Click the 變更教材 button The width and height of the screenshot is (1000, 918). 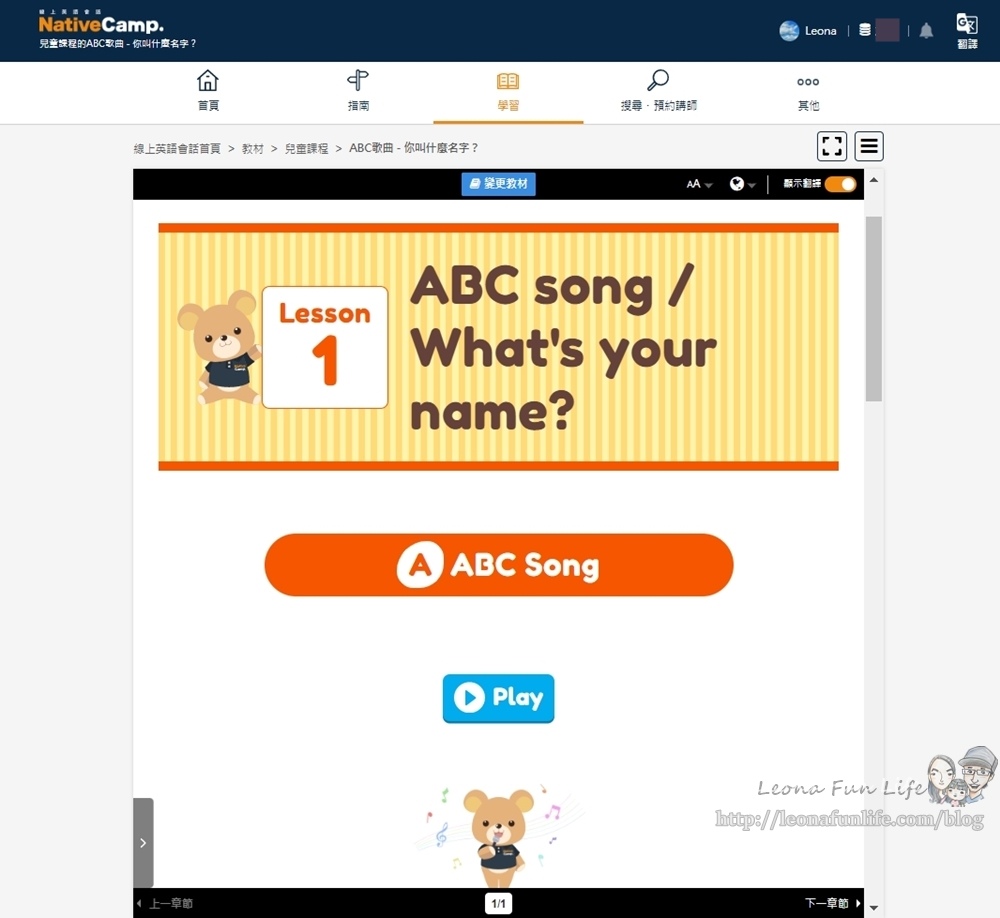click(x=499, y=184)
